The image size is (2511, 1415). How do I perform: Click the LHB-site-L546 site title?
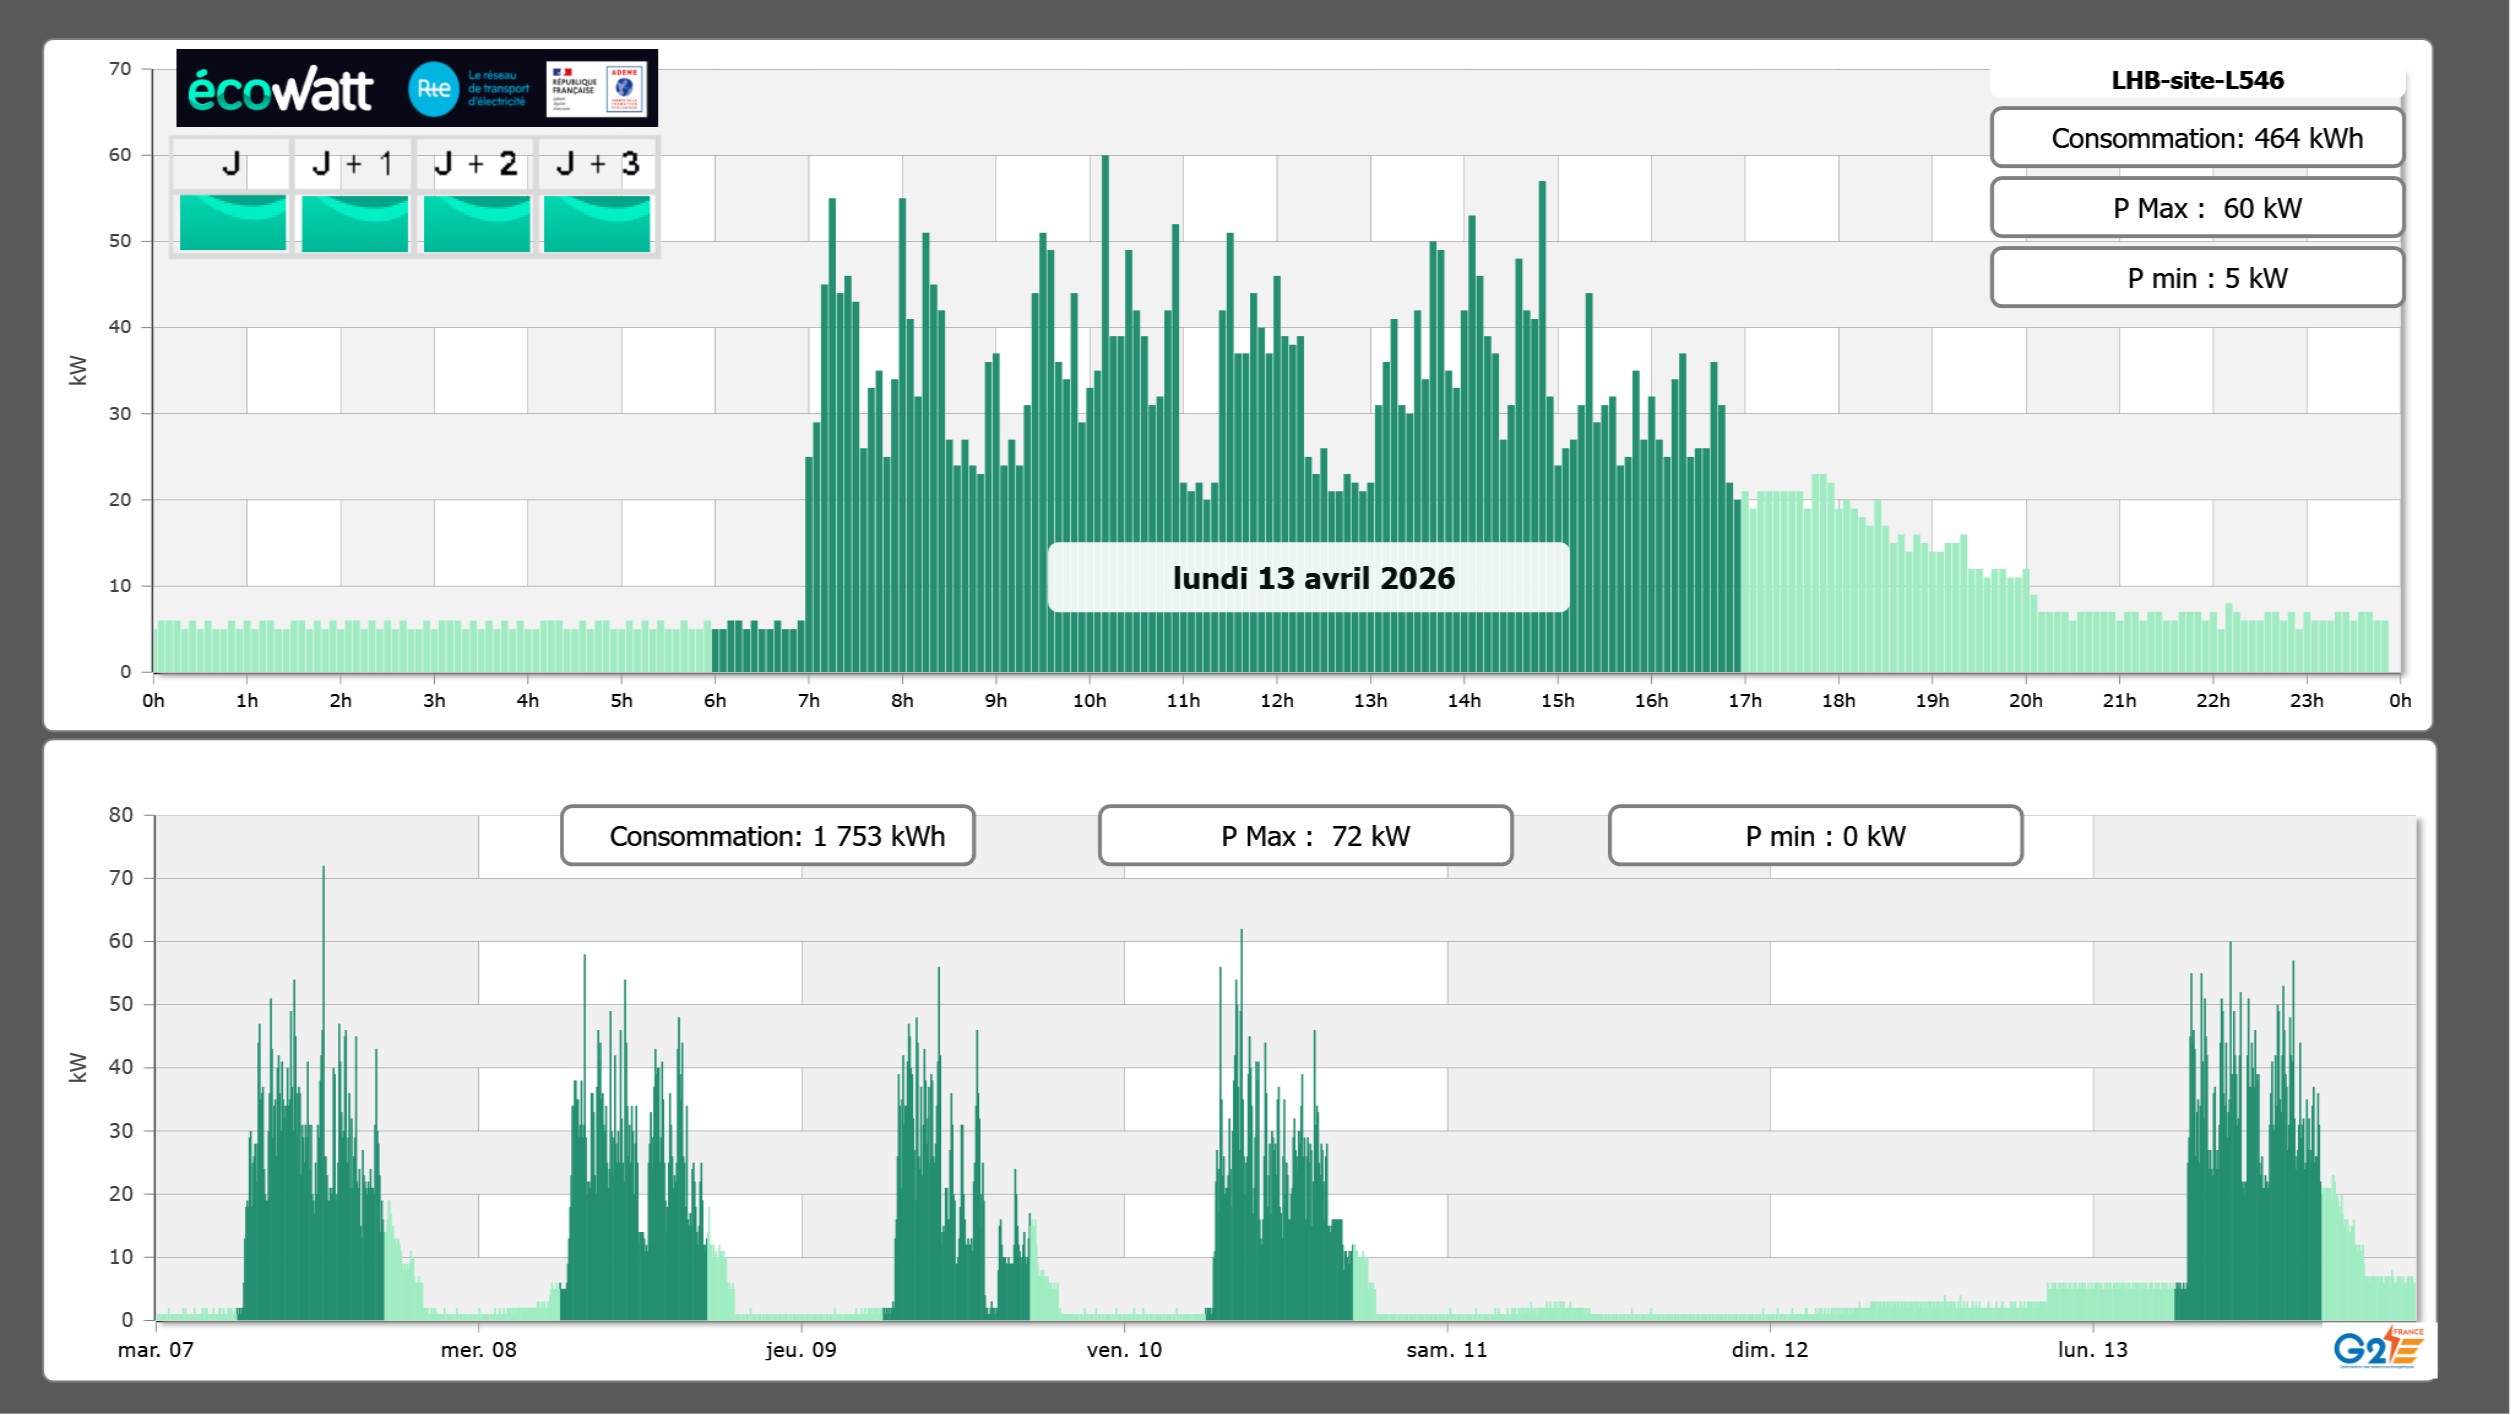(x=2196, y=80)
